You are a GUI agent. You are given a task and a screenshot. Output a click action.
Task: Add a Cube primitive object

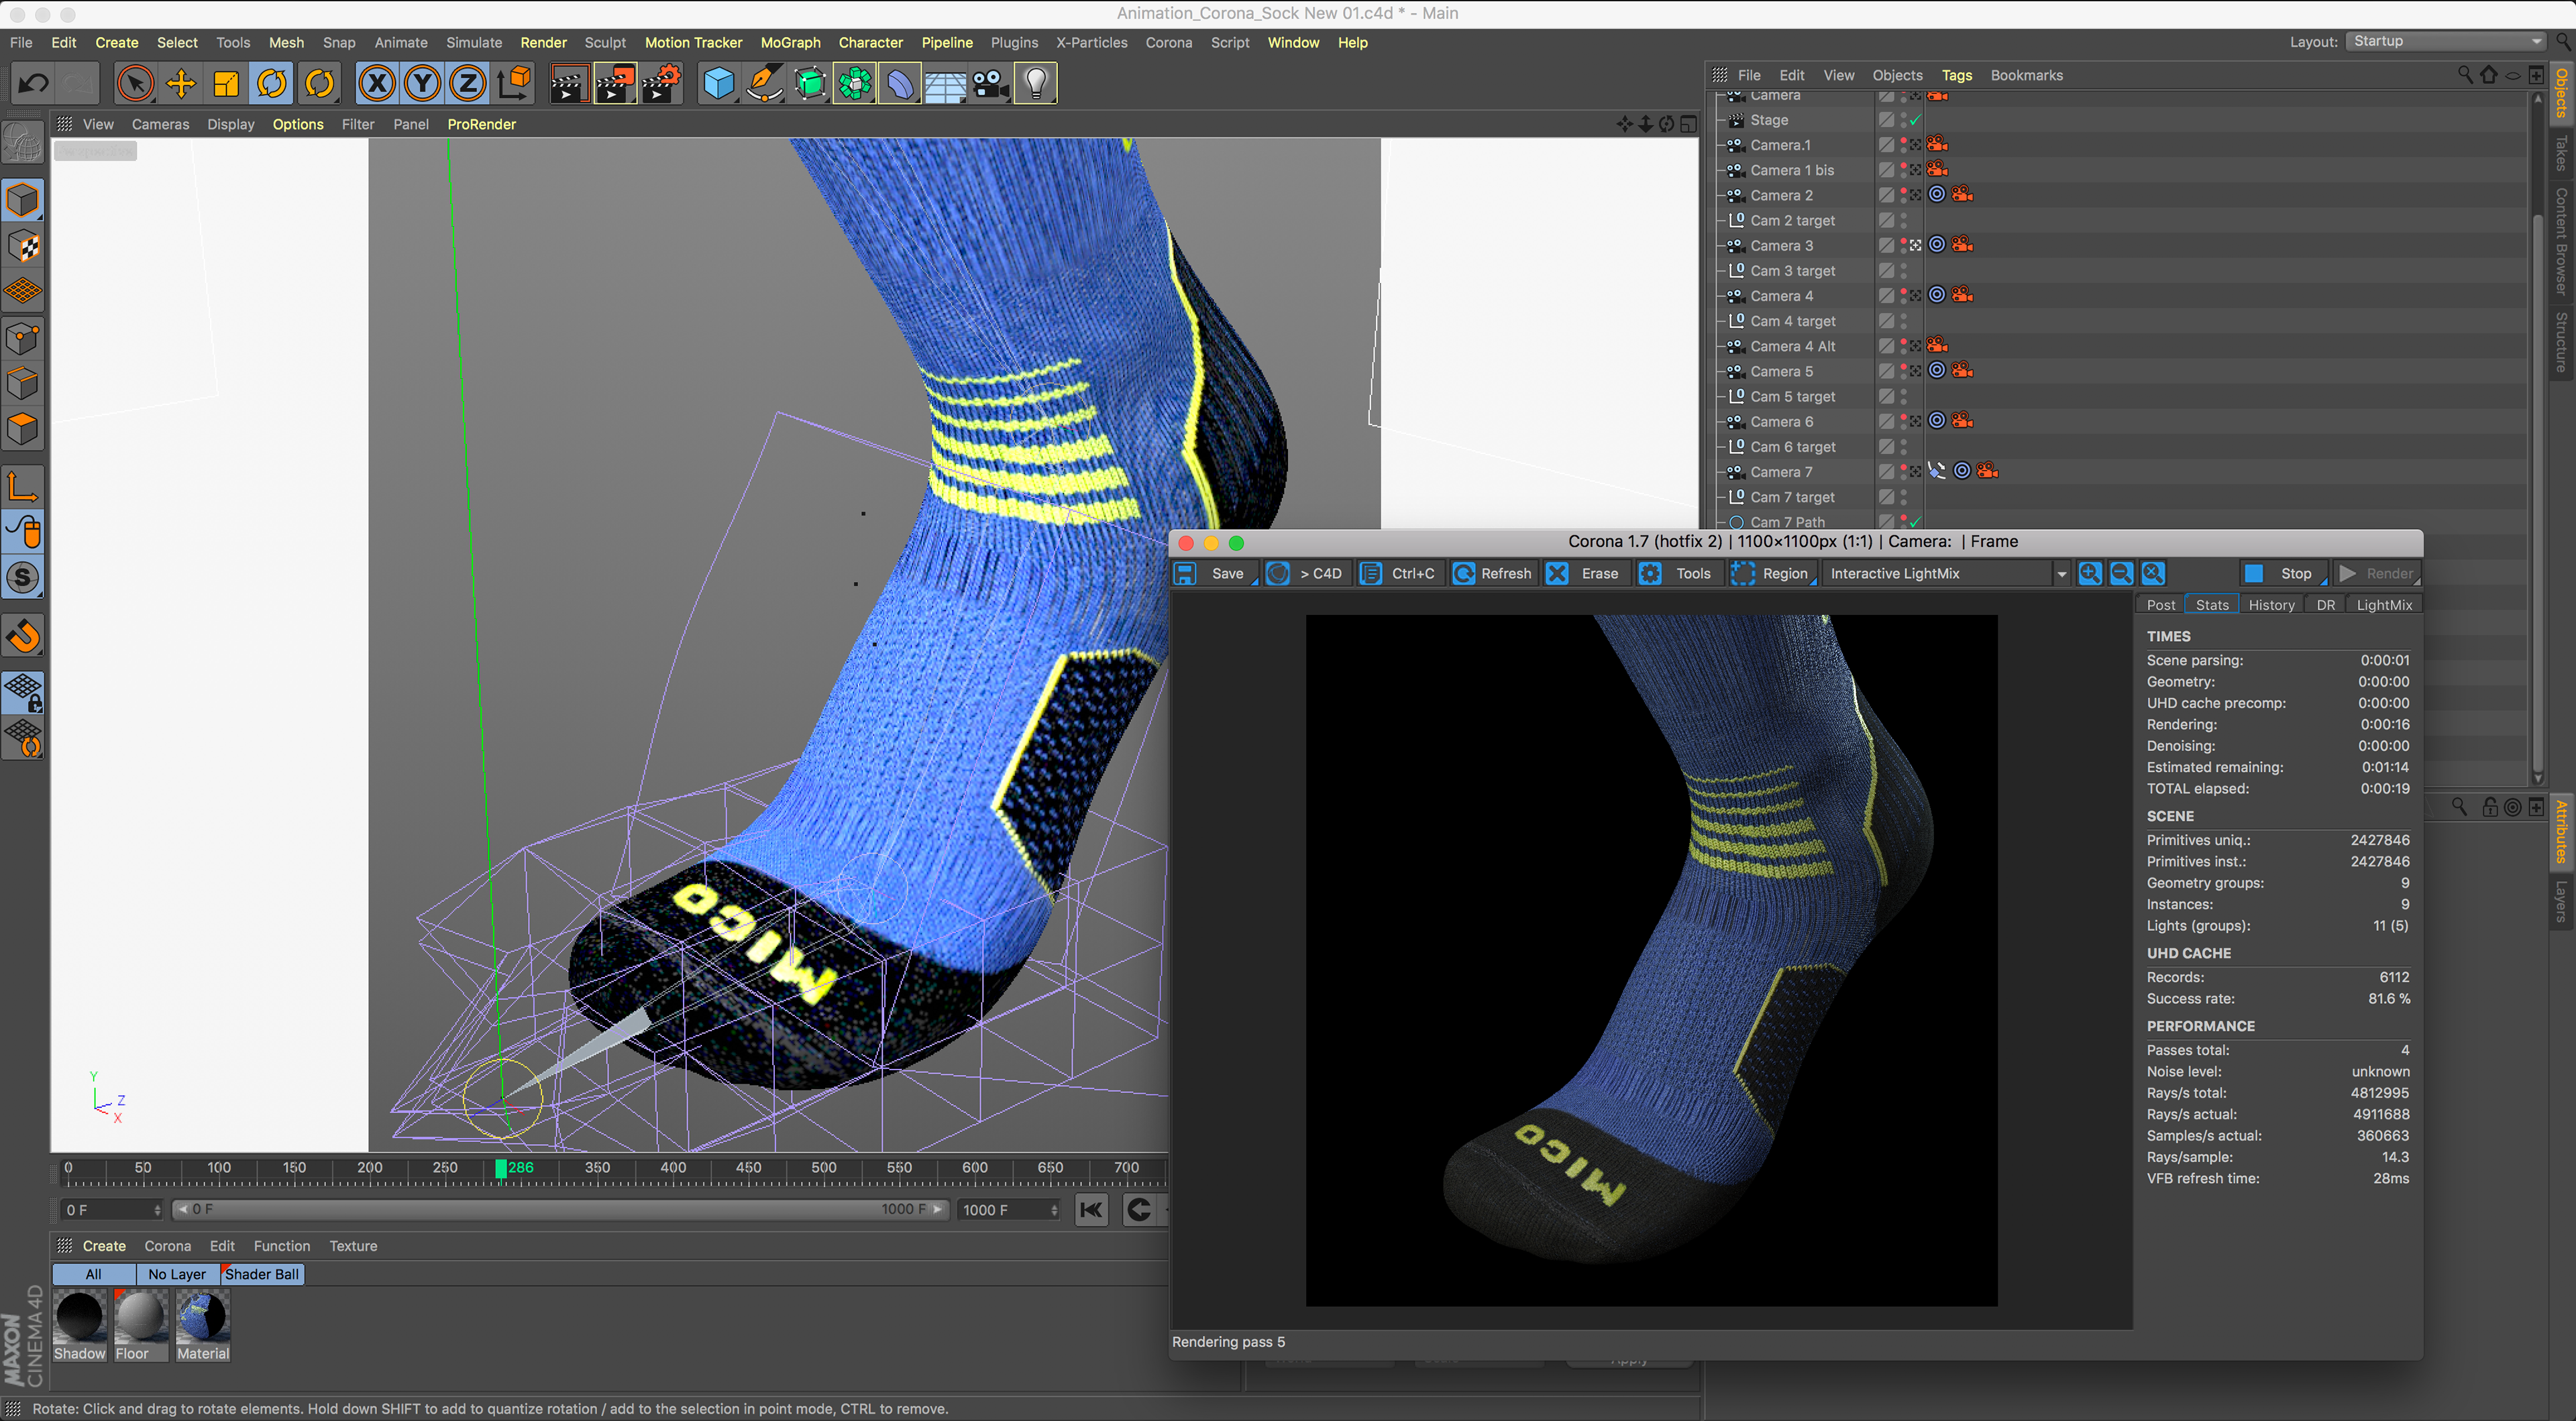point(718,84)
